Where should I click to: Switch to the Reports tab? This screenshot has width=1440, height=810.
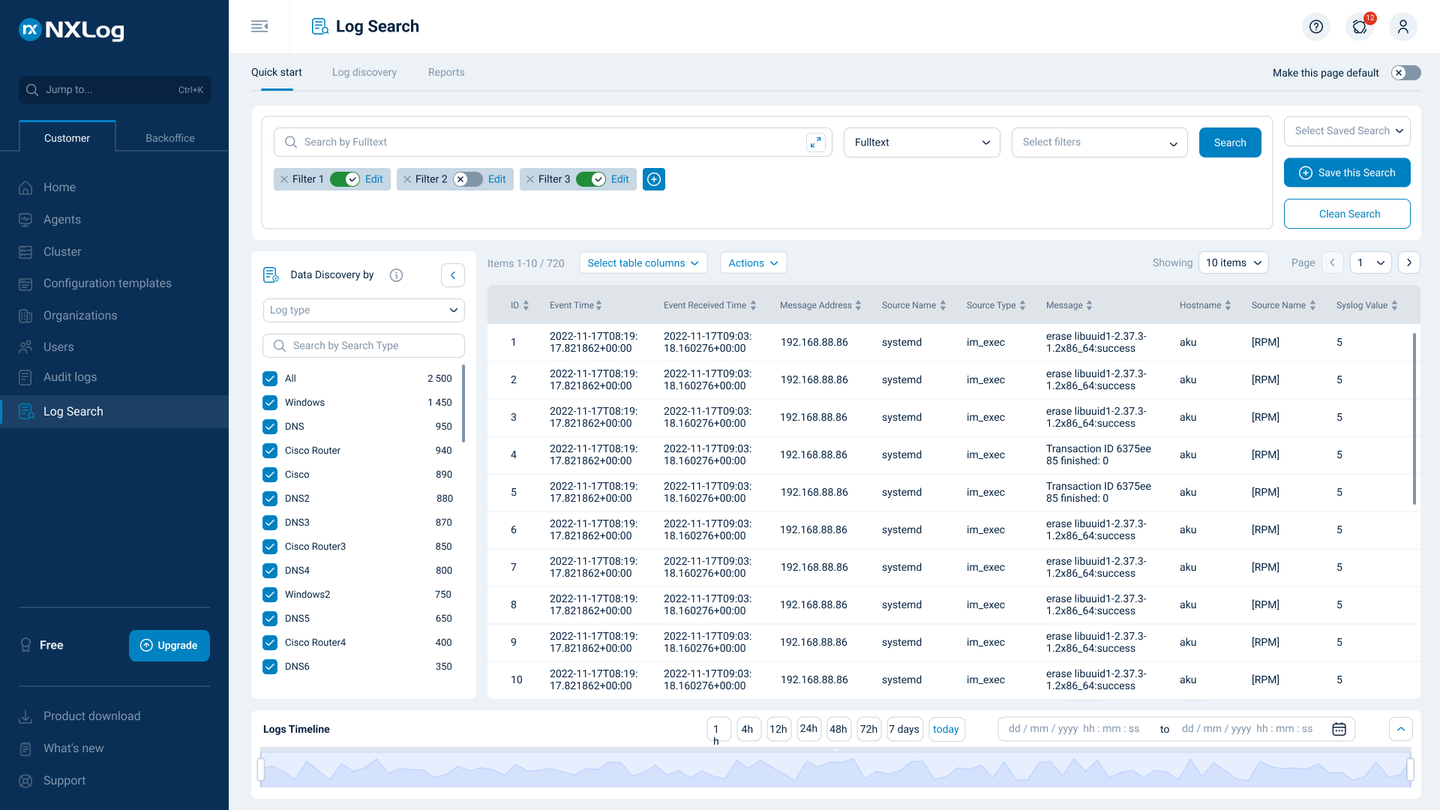pos(446,72)
